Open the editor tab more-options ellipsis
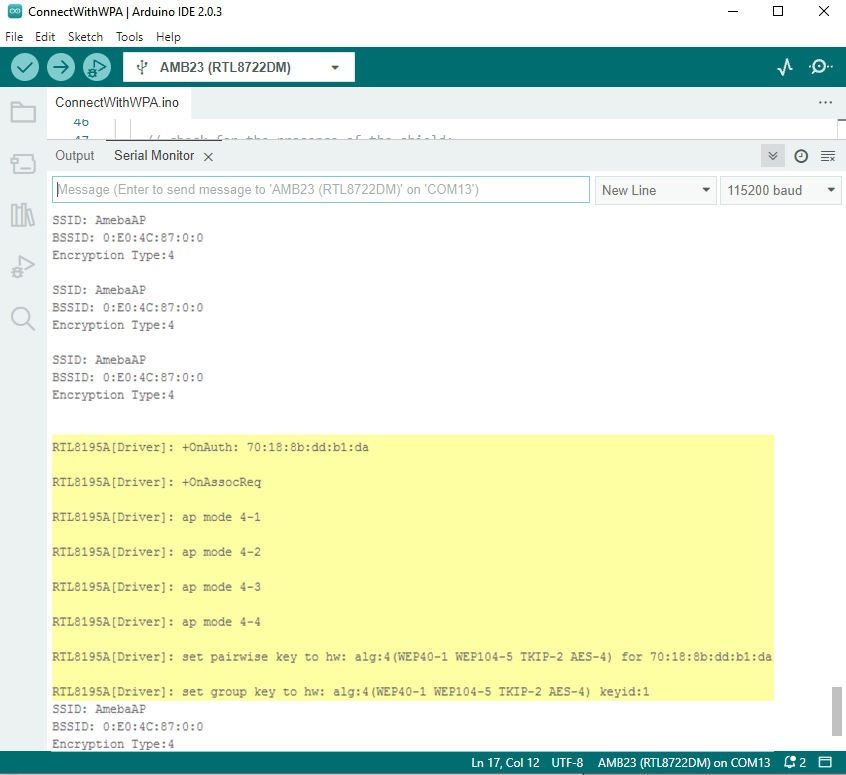This screenshot has height=775, width=846. pyautogui.click(x=825, y=102)
